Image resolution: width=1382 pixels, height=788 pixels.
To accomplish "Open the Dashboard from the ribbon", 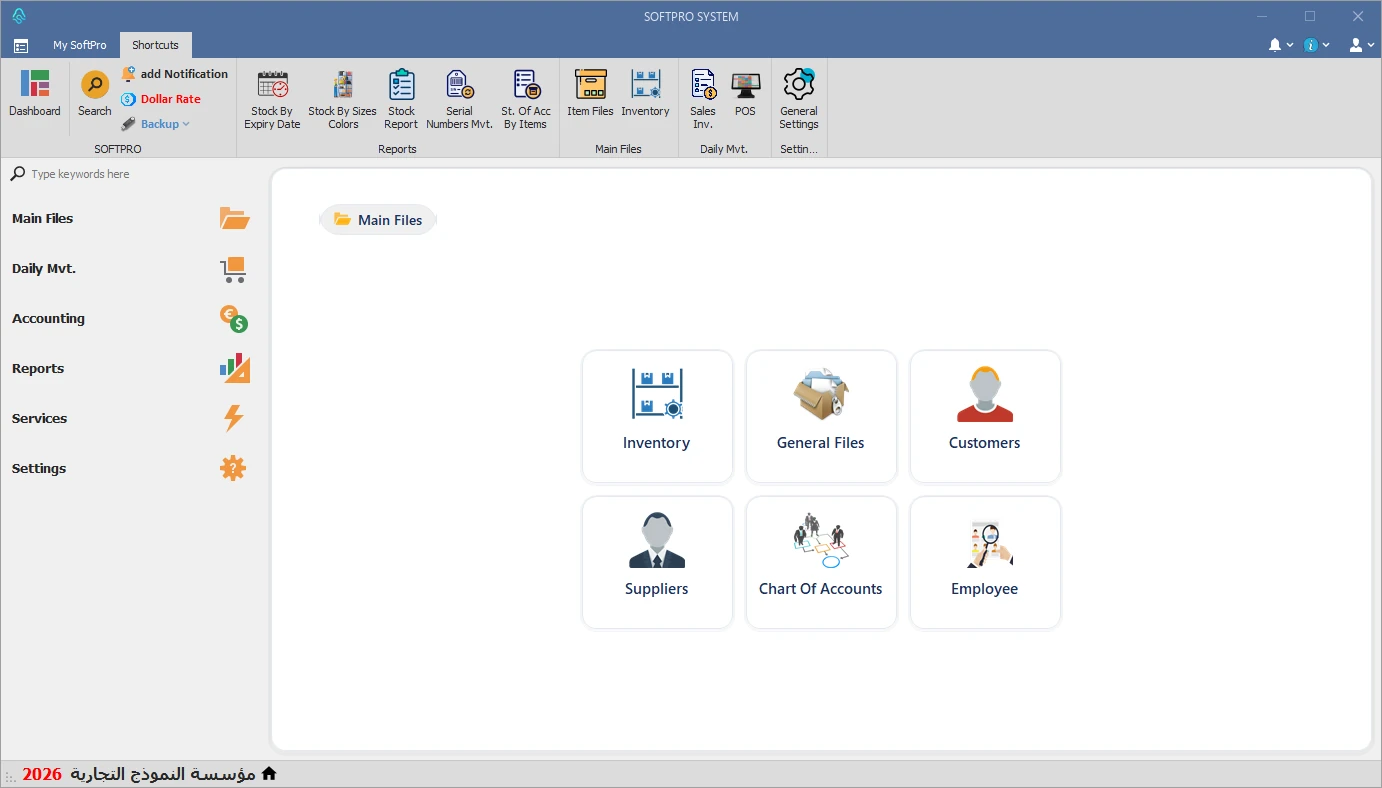I will click(x=35, y=94).
